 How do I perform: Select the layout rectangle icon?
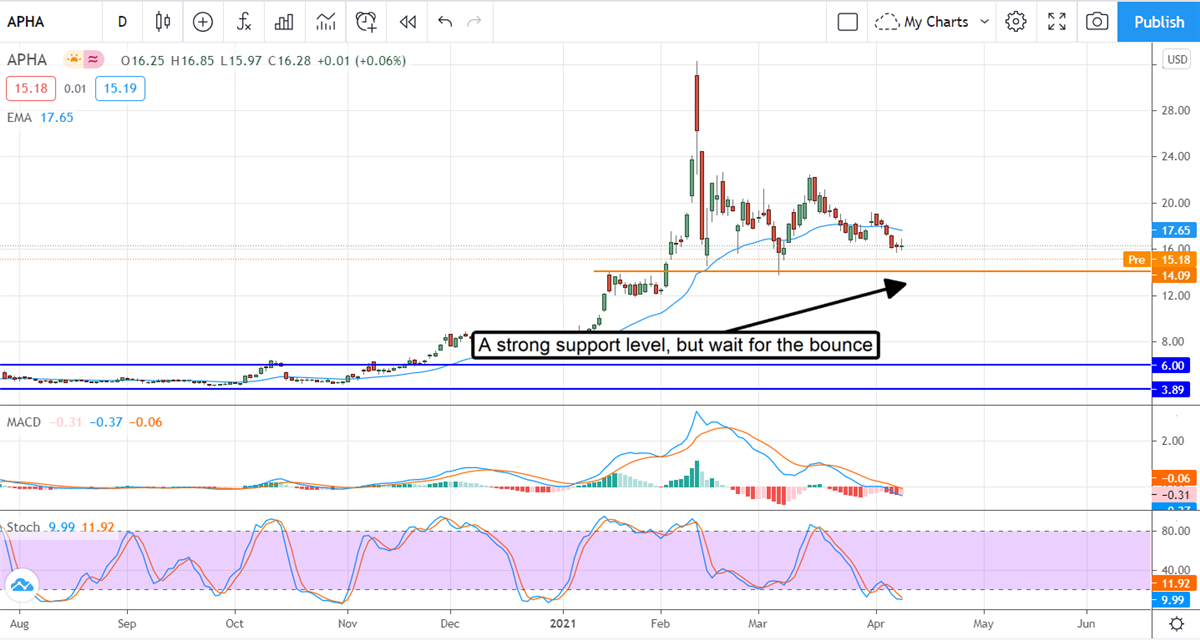tap(847, 21)
